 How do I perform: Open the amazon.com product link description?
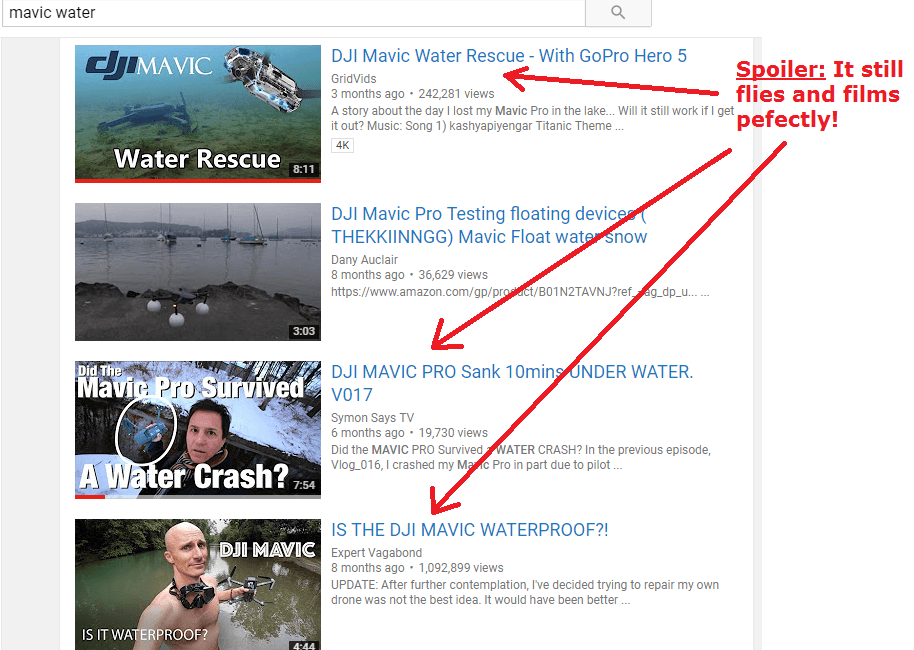[520, 292]
